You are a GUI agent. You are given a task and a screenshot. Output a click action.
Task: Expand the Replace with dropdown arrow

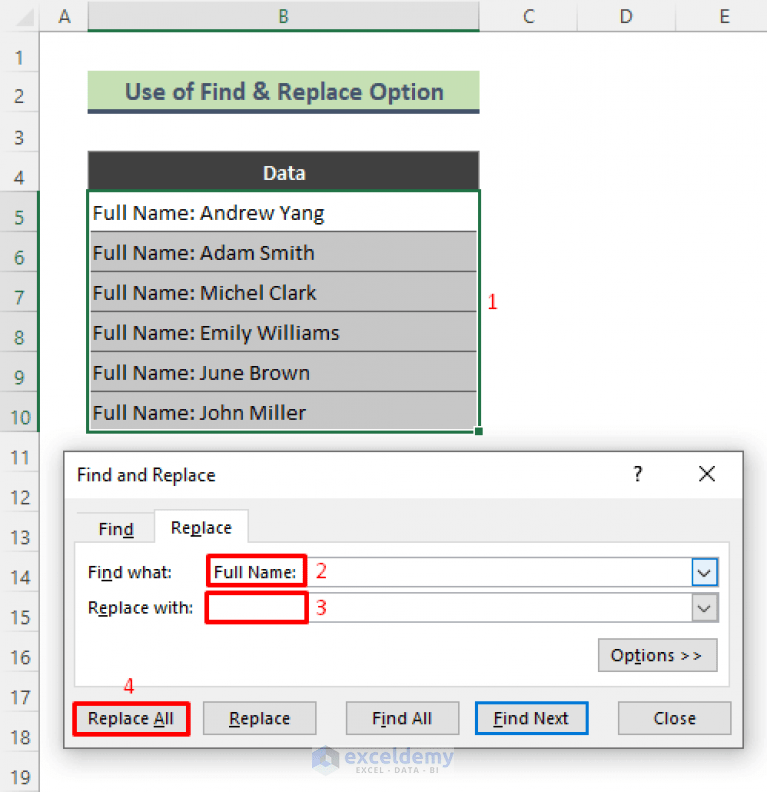[x=704, y=608]
